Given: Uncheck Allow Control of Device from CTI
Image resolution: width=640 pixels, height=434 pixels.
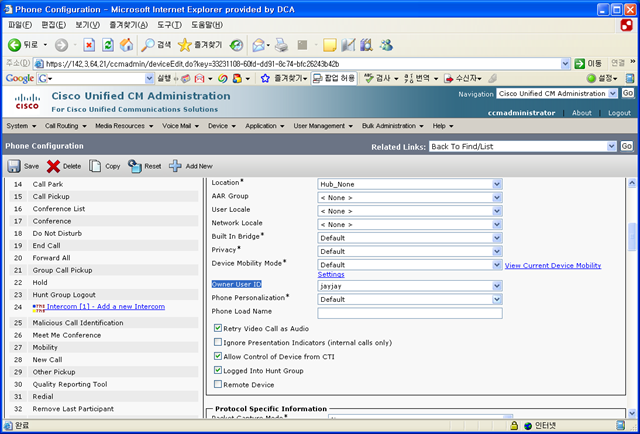Looking at the screenshot, I should click(x=218, y=356).
